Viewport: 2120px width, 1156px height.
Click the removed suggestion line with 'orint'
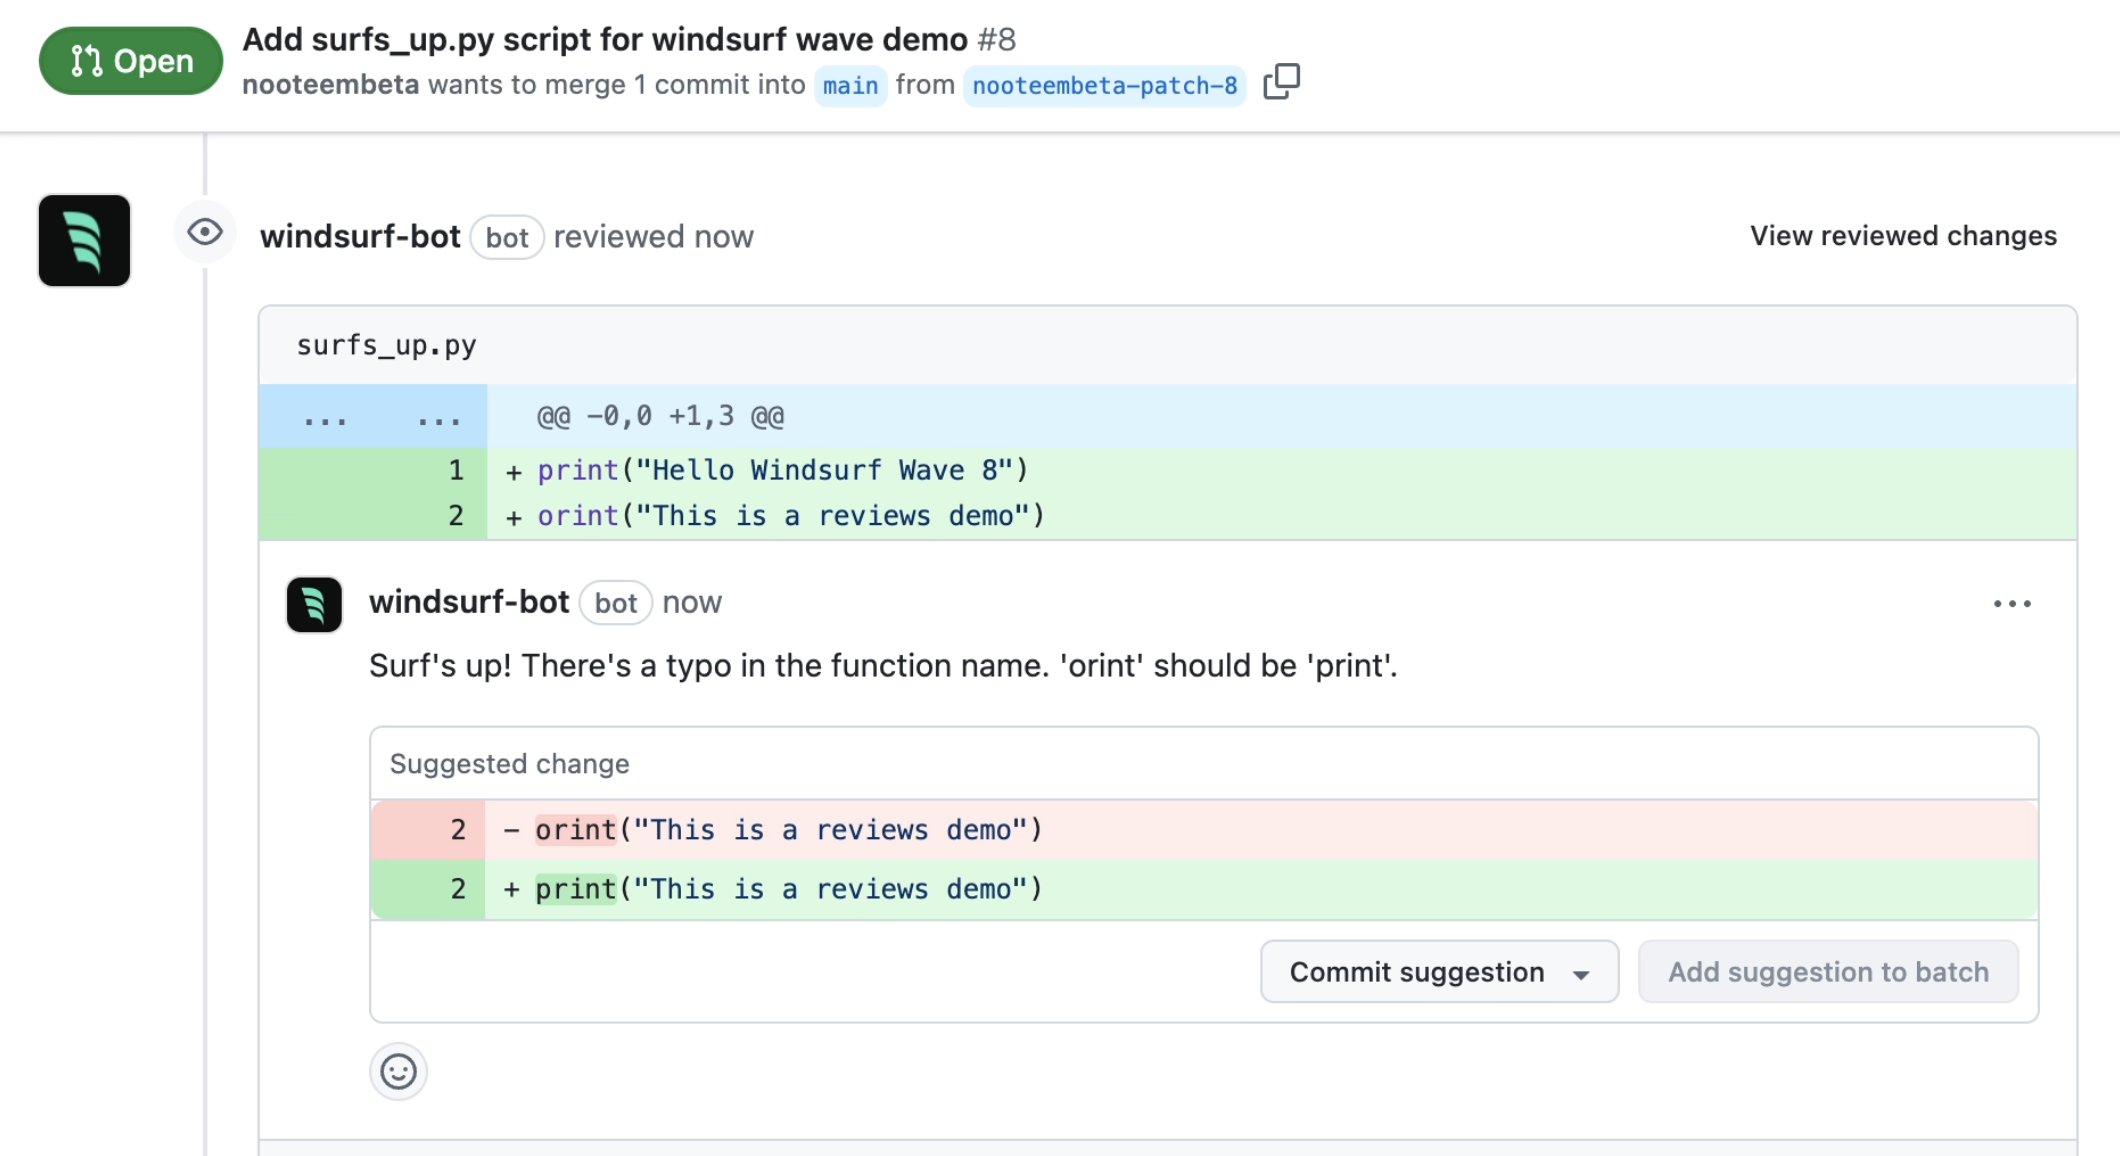[x=1204, y=830]
